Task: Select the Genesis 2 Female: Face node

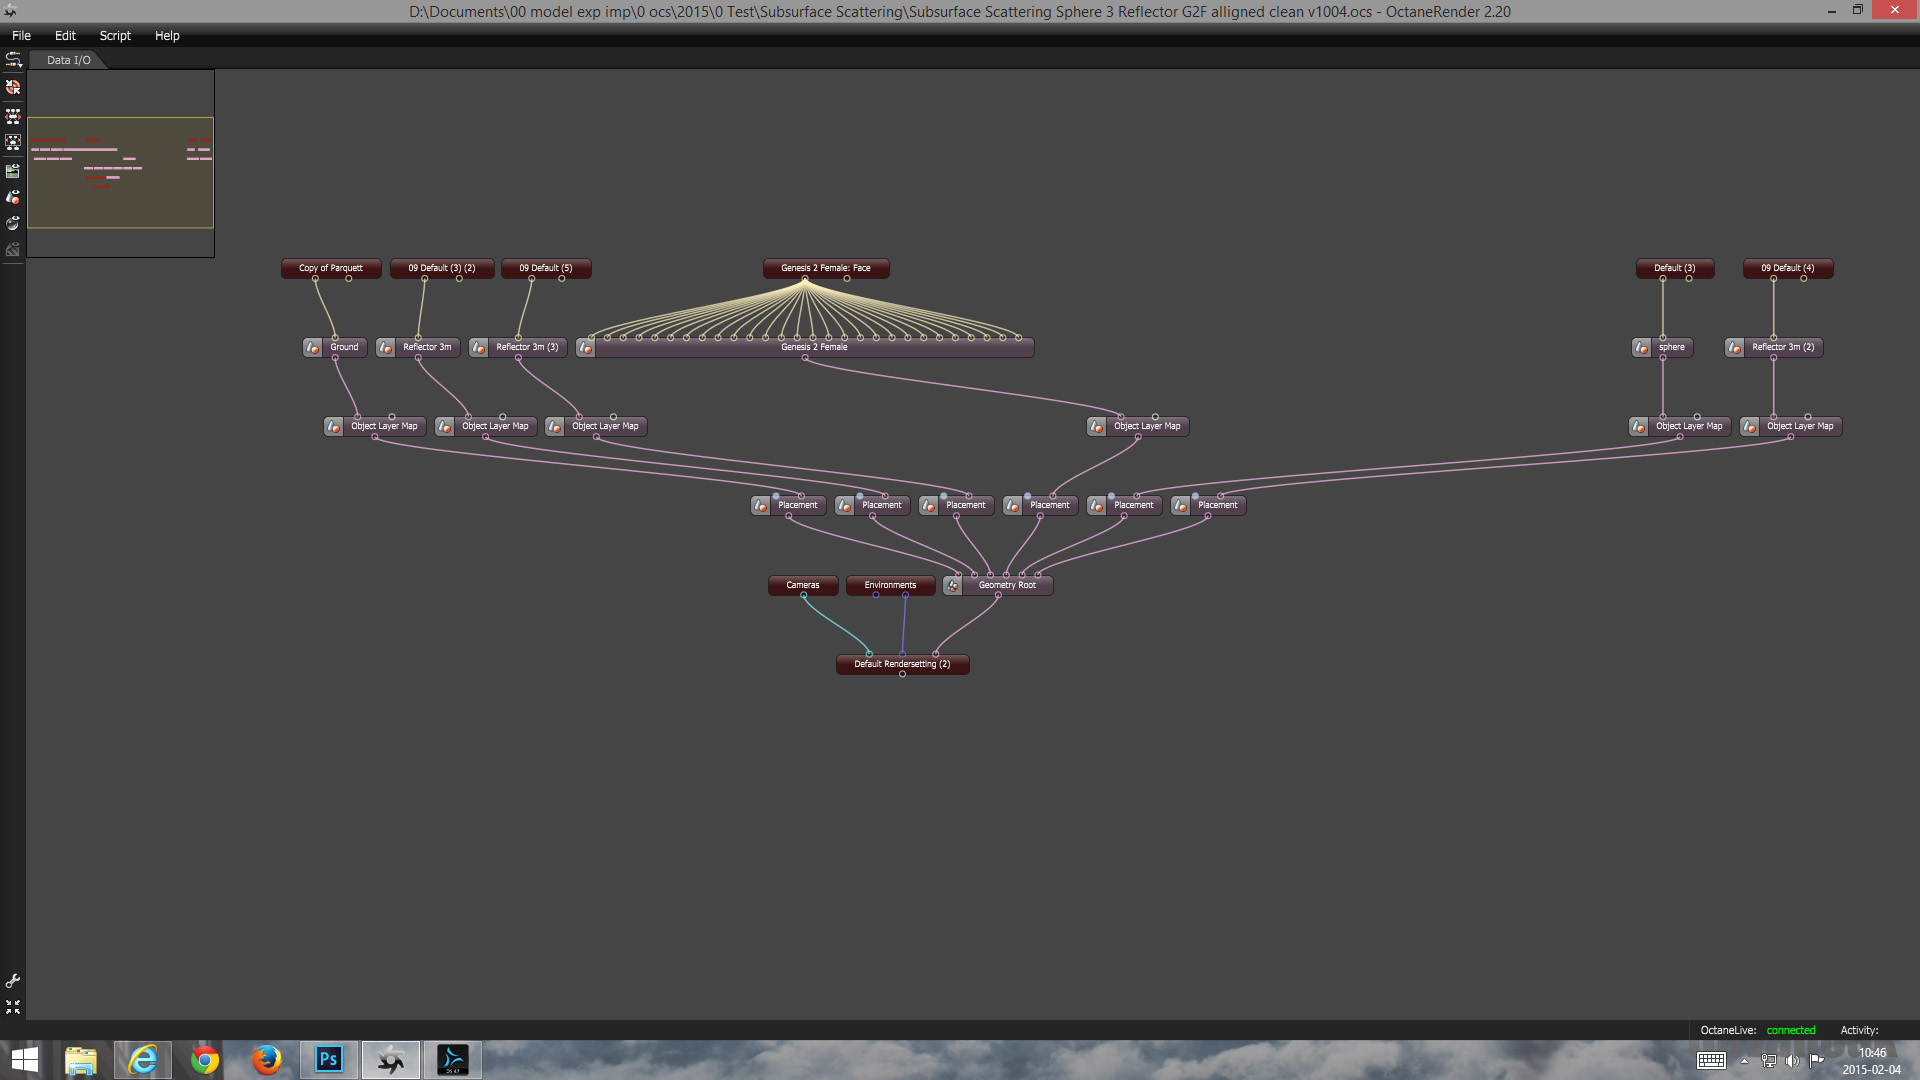Action: [x=825, y=268]
